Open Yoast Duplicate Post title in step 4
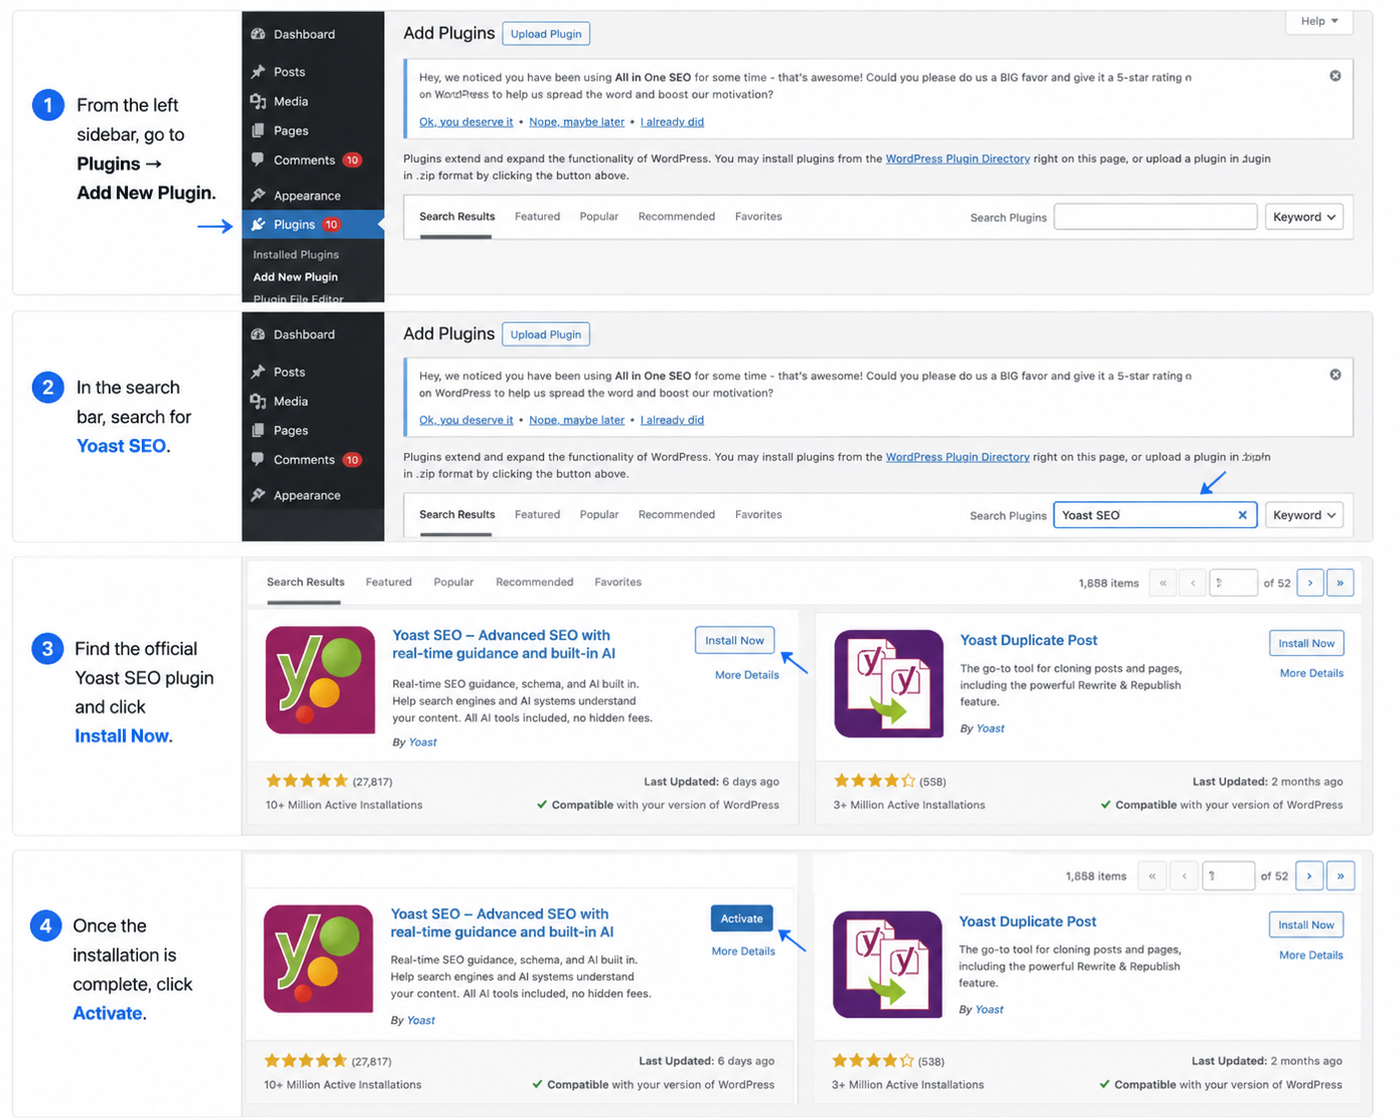This screenshot has width=1400, height=1120. [1027, 921]
